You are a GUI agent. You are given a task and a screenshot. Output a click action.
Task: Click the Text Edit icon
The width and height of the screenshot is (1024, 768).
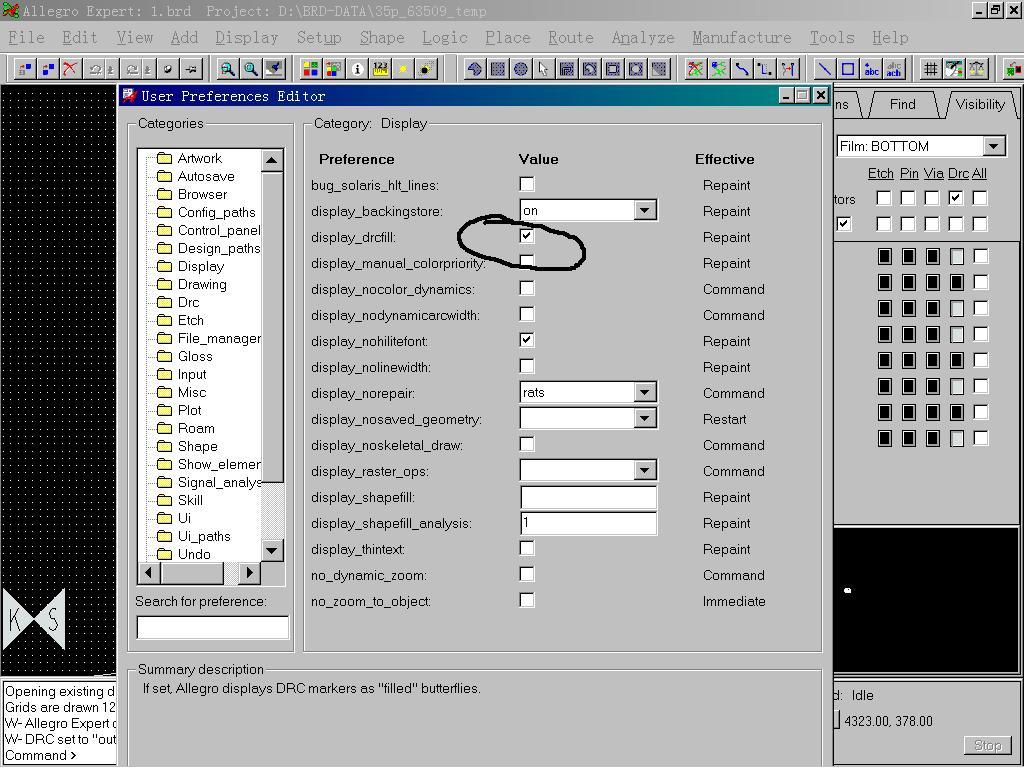point(894,69)
